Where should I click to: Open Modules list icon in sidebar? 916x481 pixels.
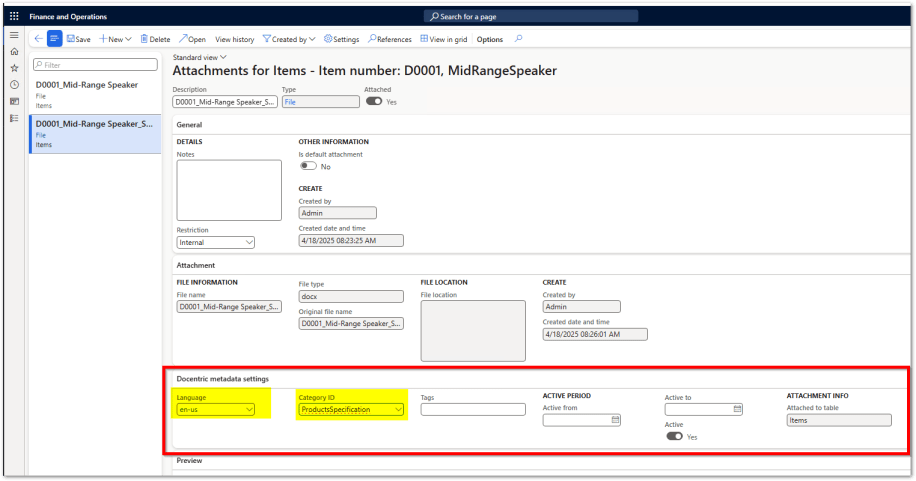[14, 118]
